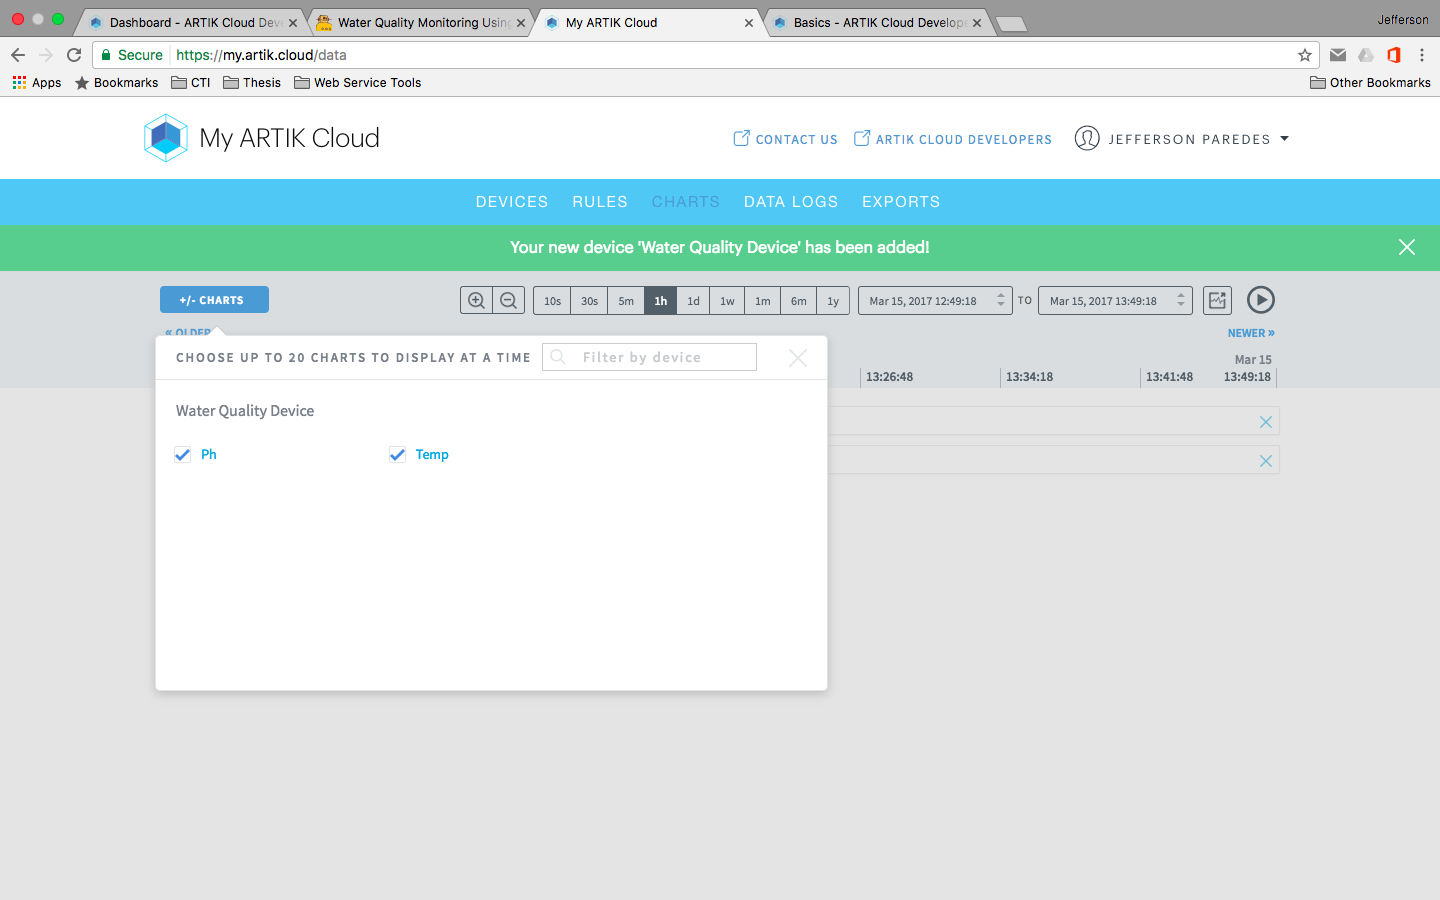Select the 10s time range
1440x900 pixels.
click(552, 300)
